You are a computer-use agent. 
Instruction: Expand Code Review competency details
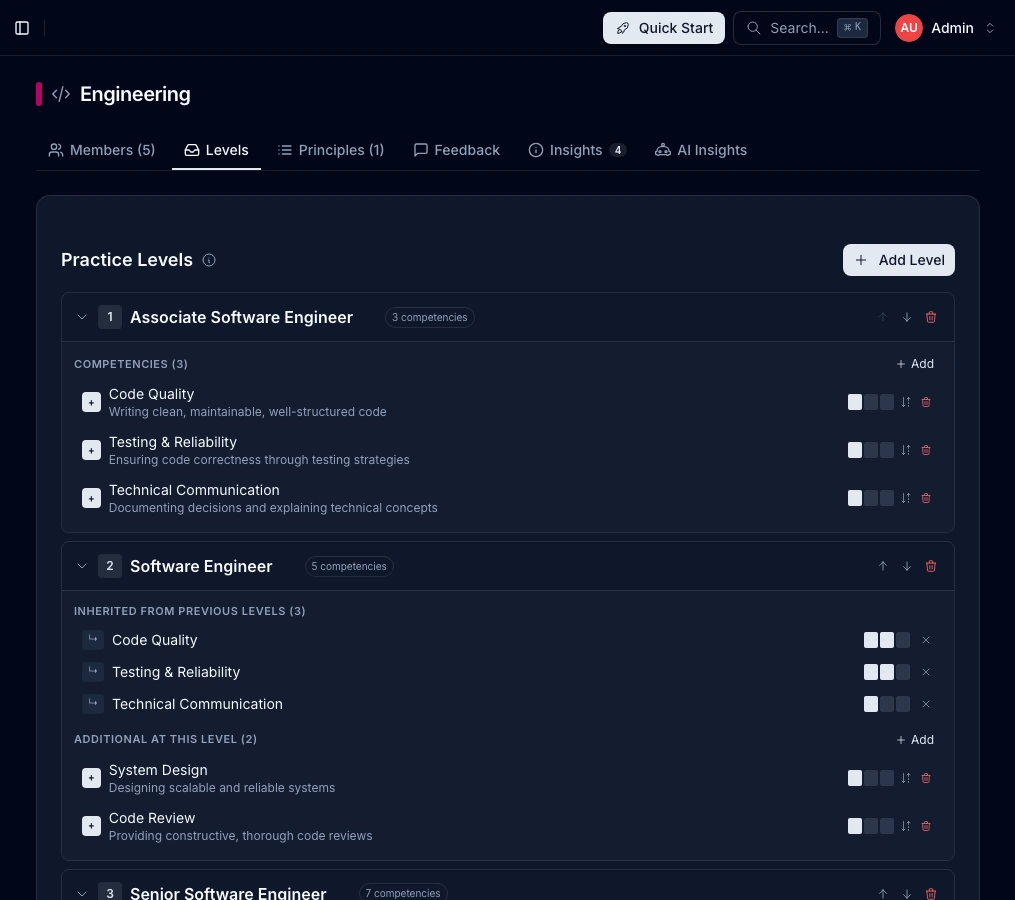[91, 826]
